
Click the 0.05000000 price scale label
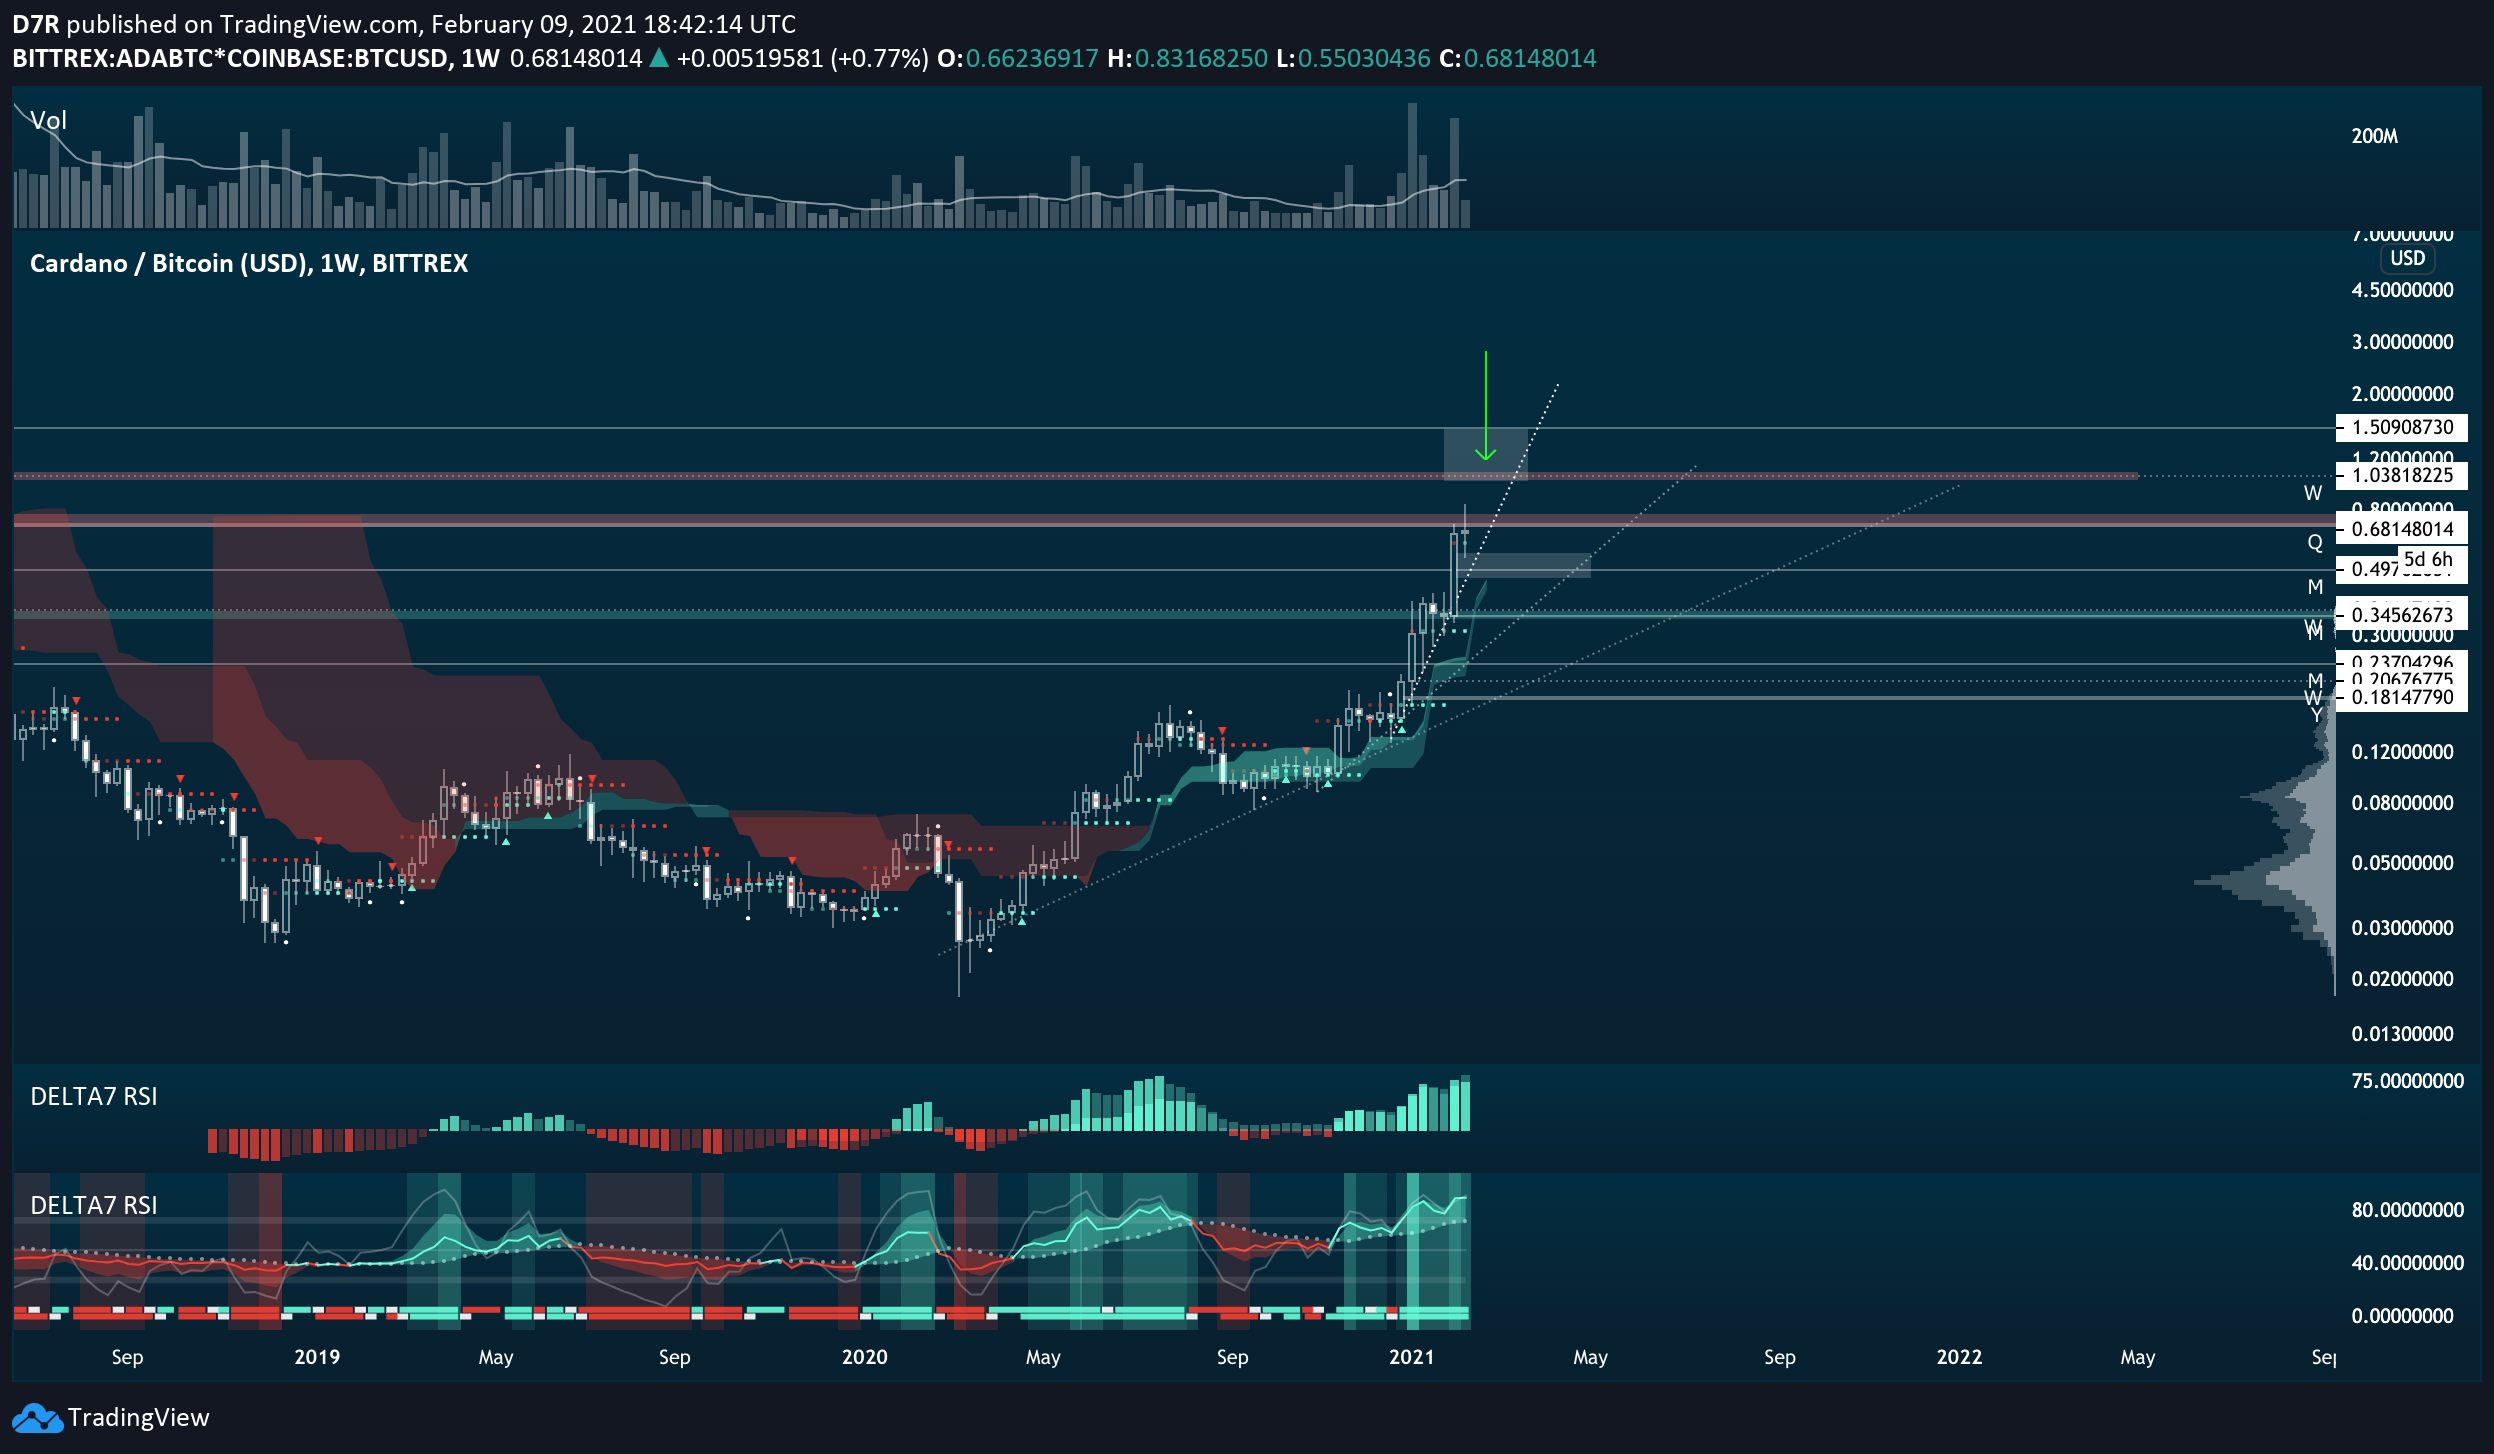click(2402, 863)
